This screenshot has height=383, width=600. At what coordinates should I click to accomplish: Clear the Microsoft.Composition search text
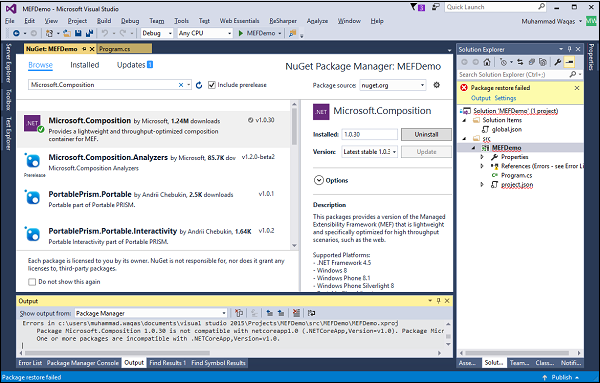[181, 85]
